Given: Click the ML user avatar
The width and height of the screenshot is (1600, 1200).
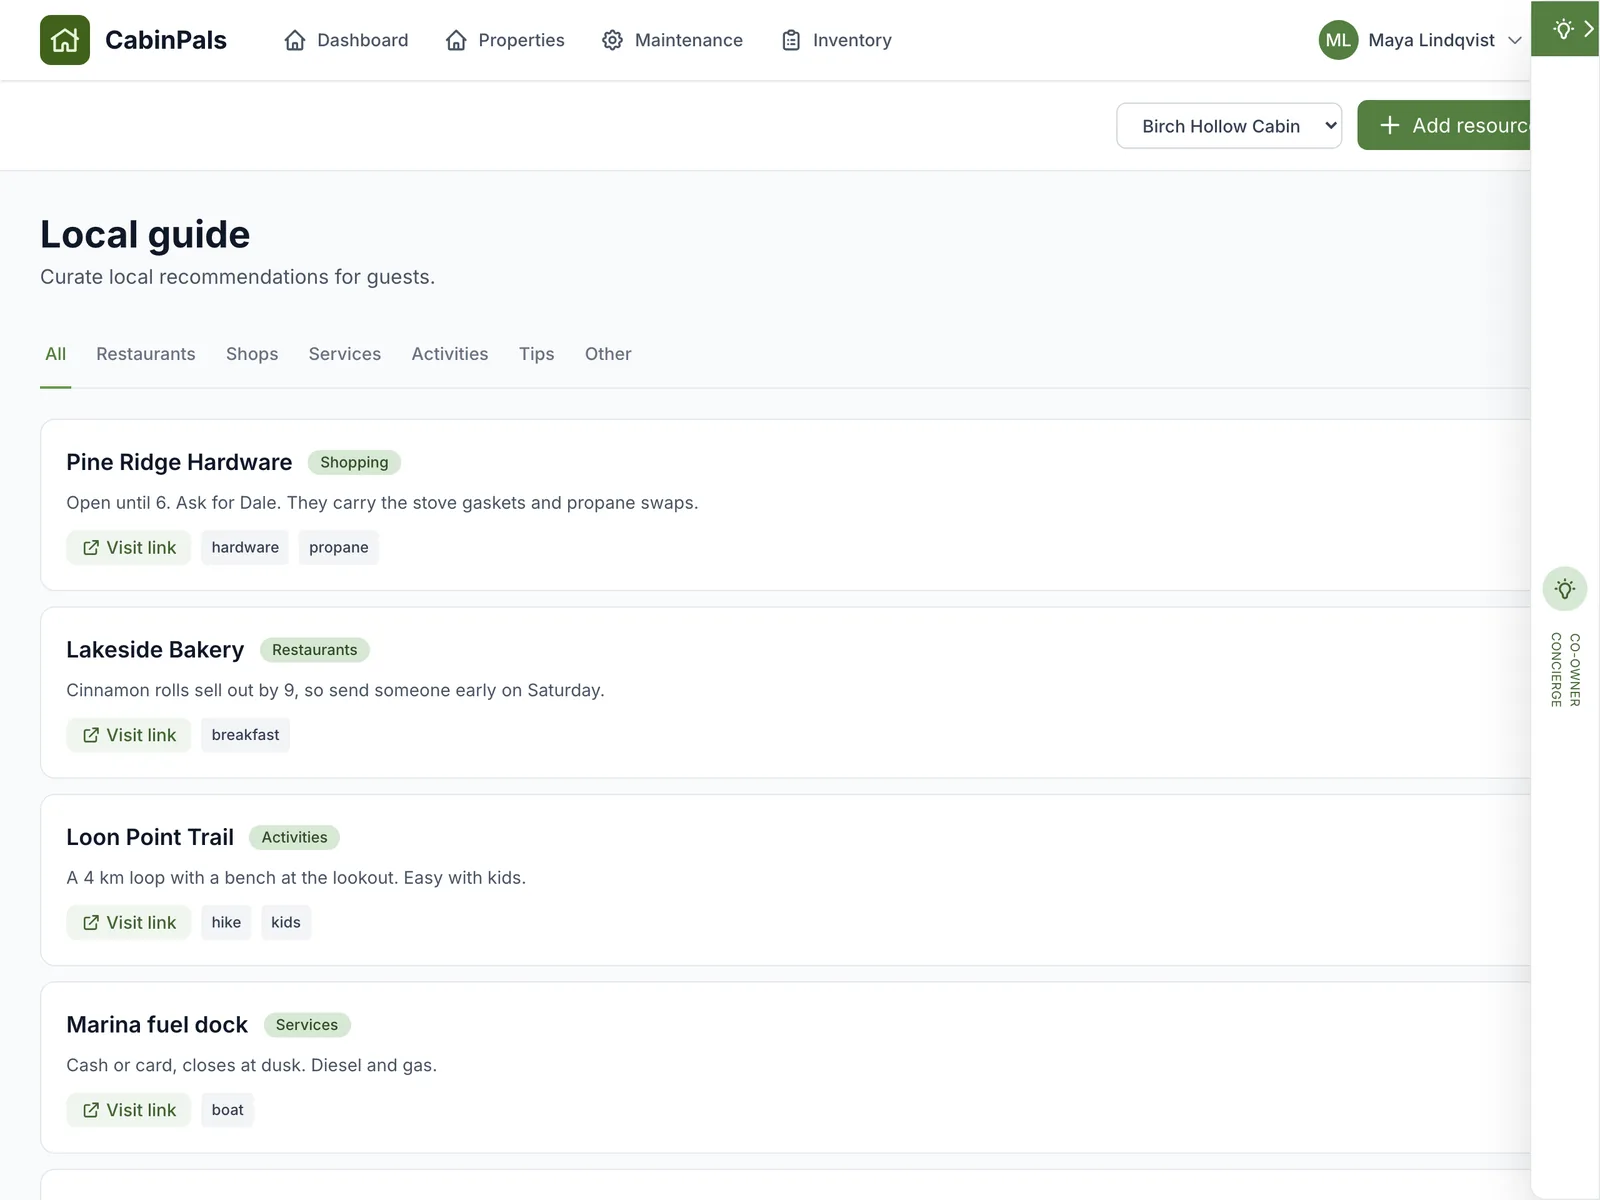Looking at the screenshot, I should point(1338,40).
